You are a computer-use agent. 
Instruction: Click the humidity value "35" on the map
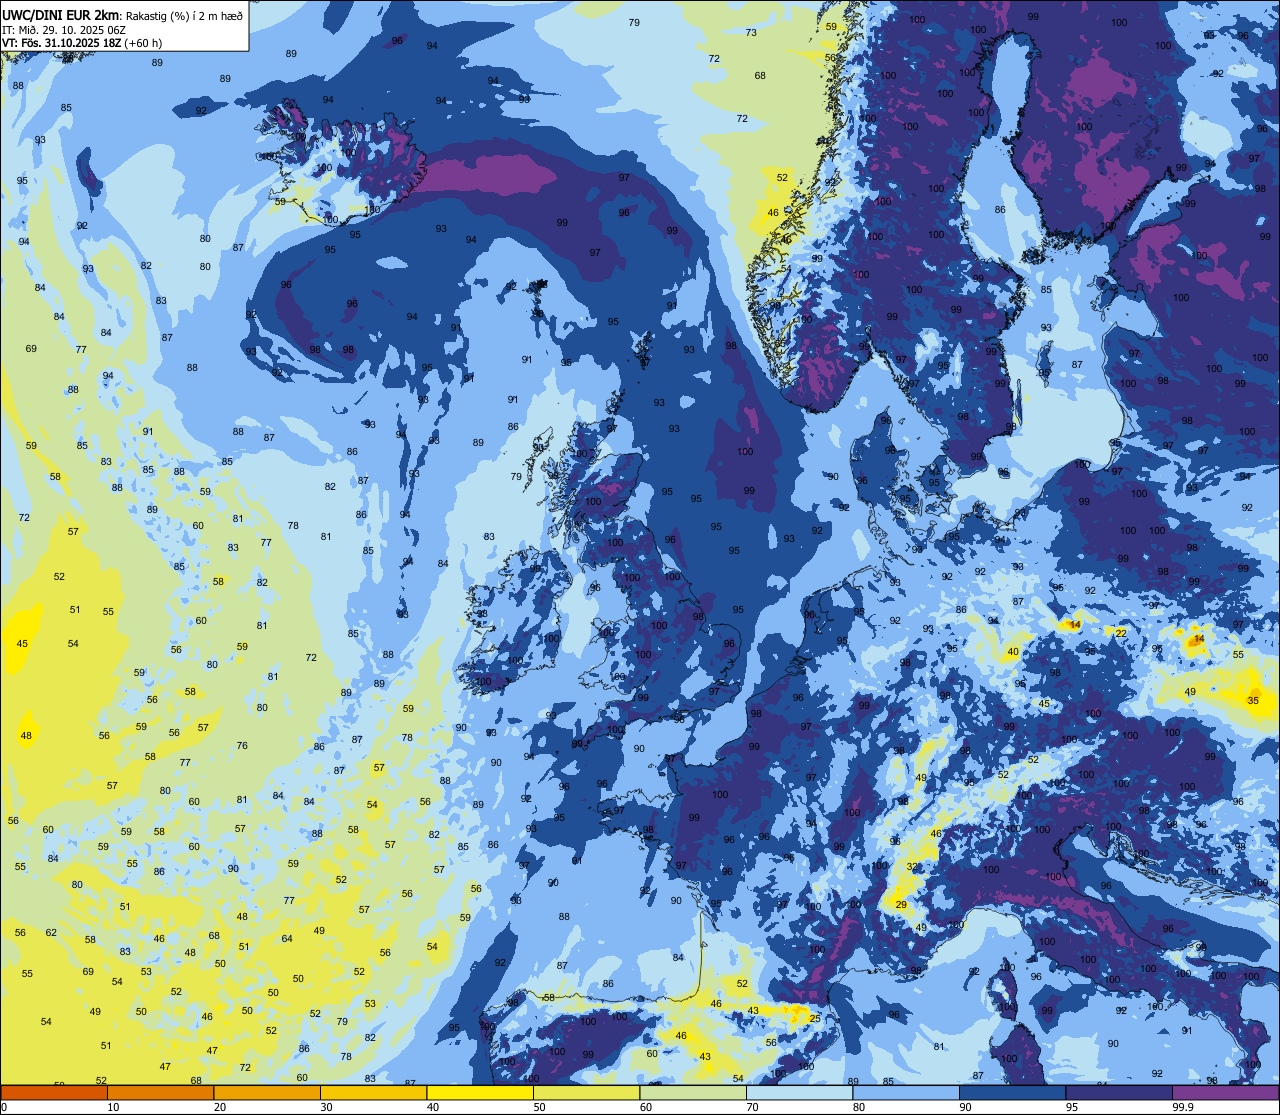[x=1253, y=701]
